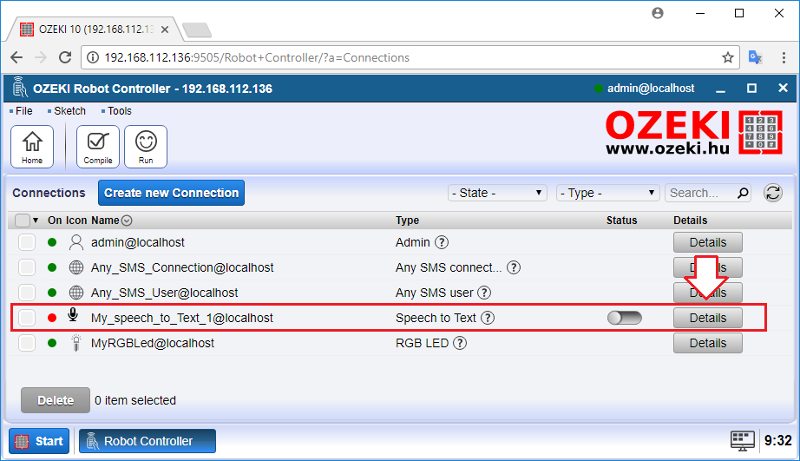Screen dimensions: 800x461
Task: Click the Status column header
Action: coord(621,220)
